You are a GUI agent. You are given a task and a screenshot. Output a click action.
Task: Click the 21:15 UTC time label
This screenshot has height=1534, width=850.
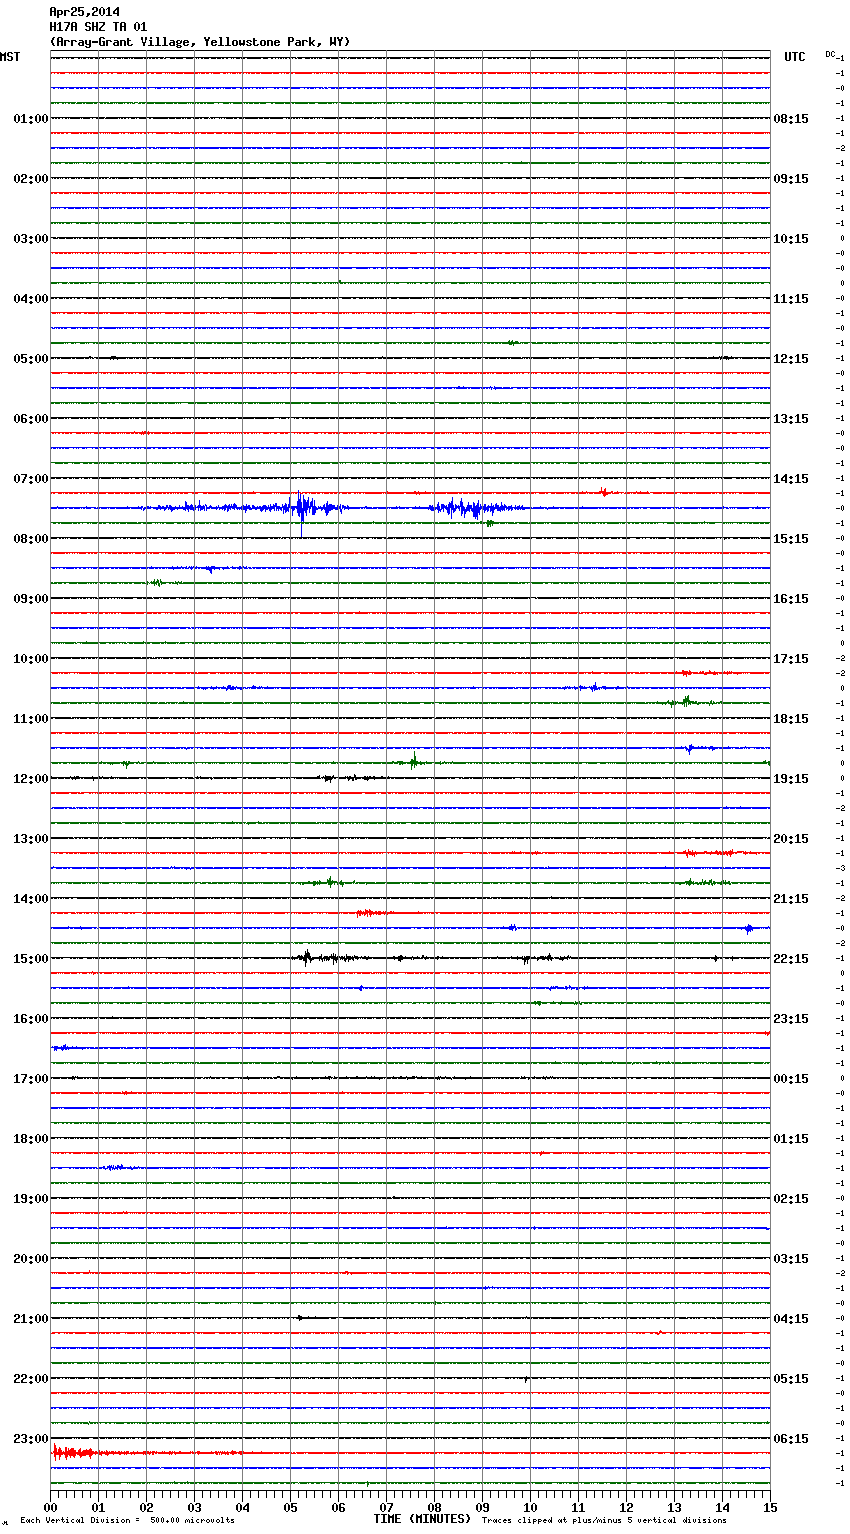coord(791,899)
